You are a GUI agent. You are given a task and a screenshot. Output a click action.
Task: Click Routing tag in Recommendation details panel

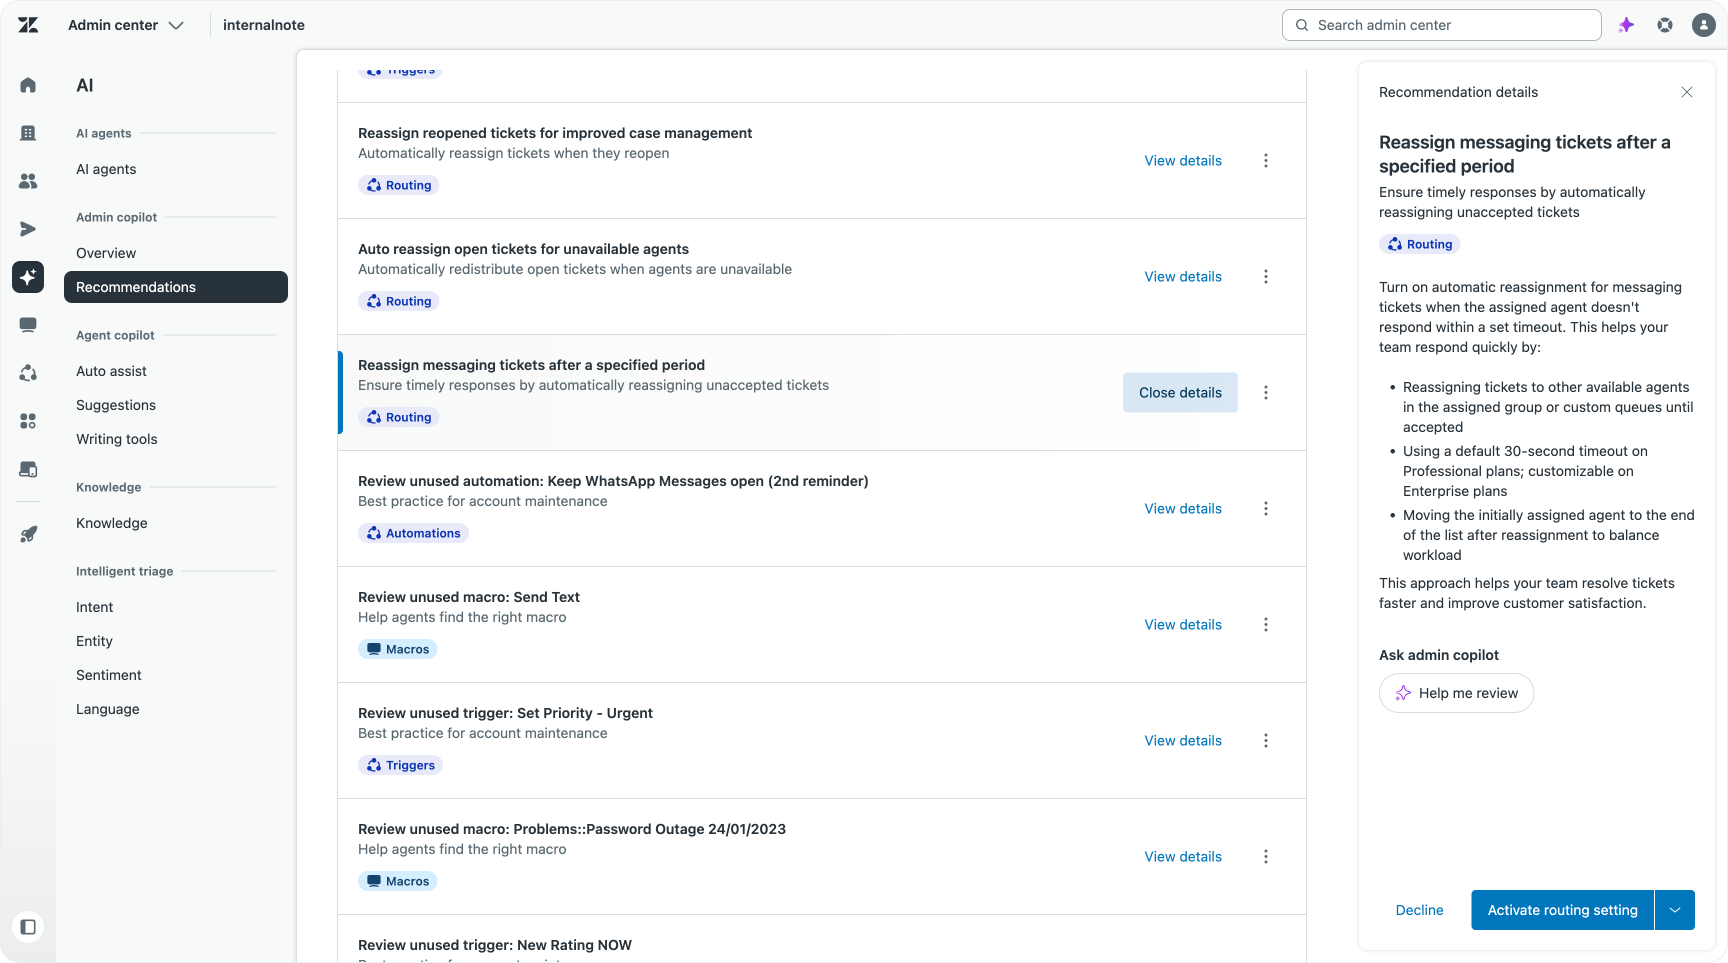1419,244
